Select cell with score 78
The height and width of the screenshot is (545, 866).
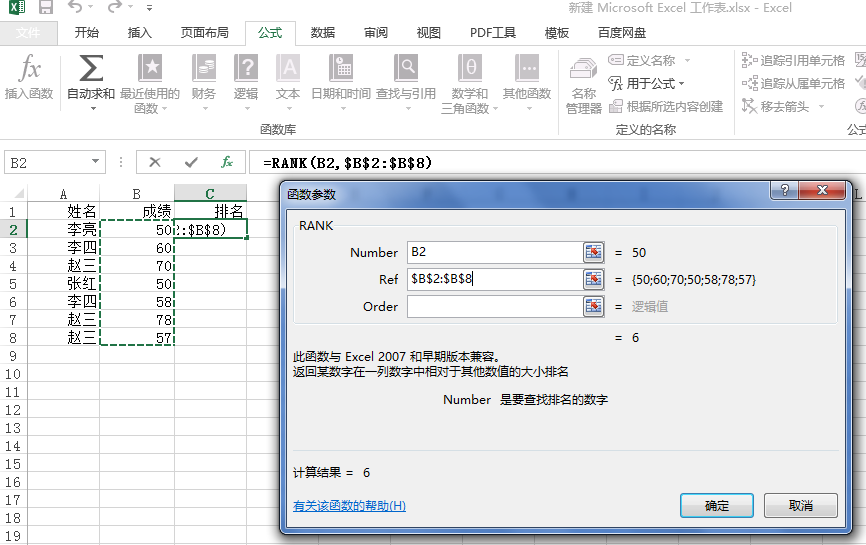pos(137,320)
